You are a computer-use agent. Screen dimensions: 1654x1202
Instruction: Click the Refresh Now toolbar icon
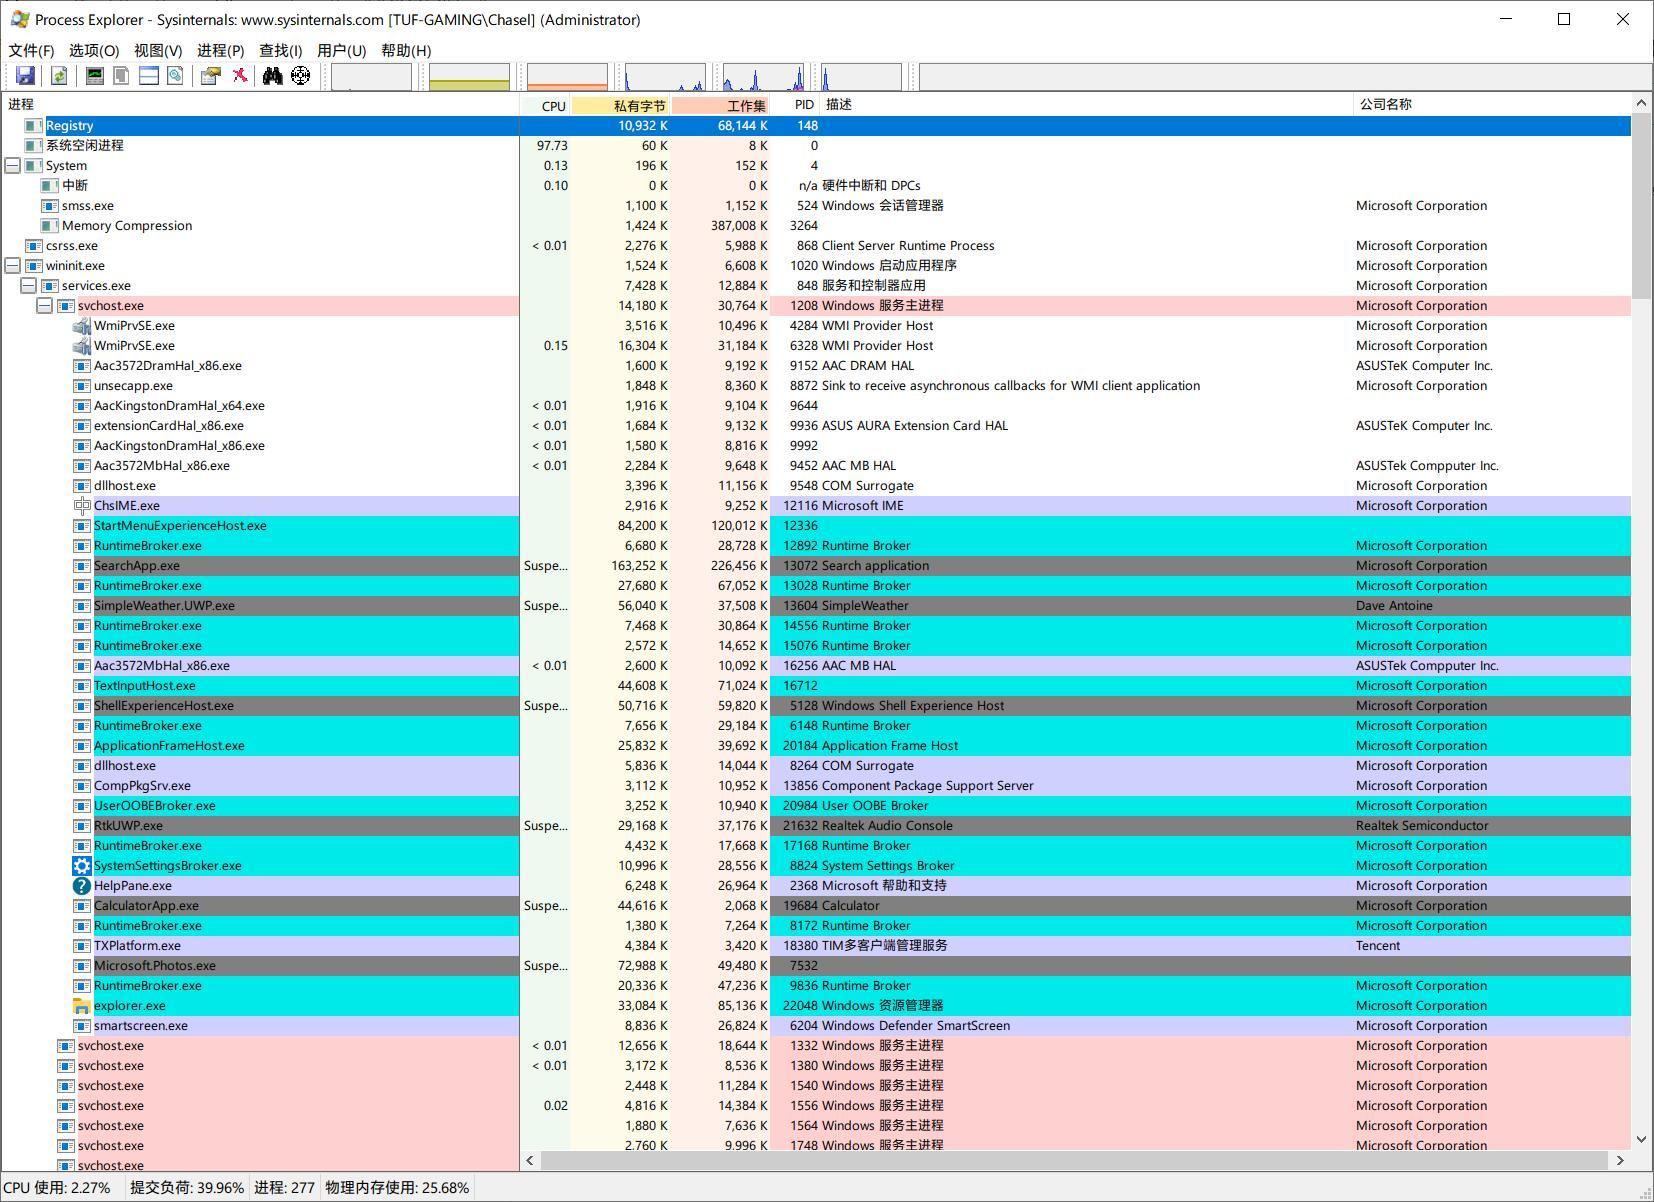(59, 76)
